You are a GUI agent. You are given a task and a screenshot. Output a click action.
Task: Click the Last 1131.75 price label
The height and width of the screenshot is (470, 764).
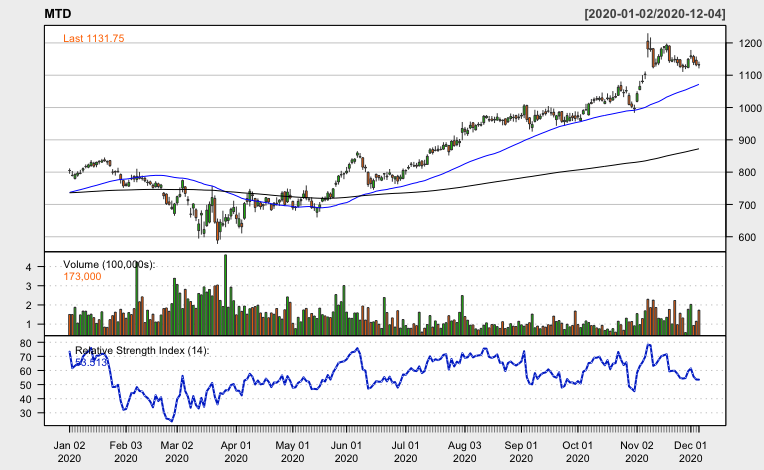(94, 38)
